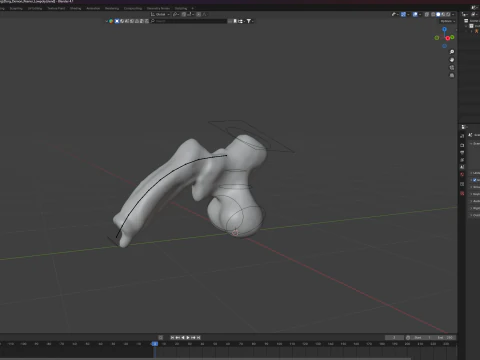Jump to the first frame
The width and height of the screenshot is (480, 360).
coord(172,338)
